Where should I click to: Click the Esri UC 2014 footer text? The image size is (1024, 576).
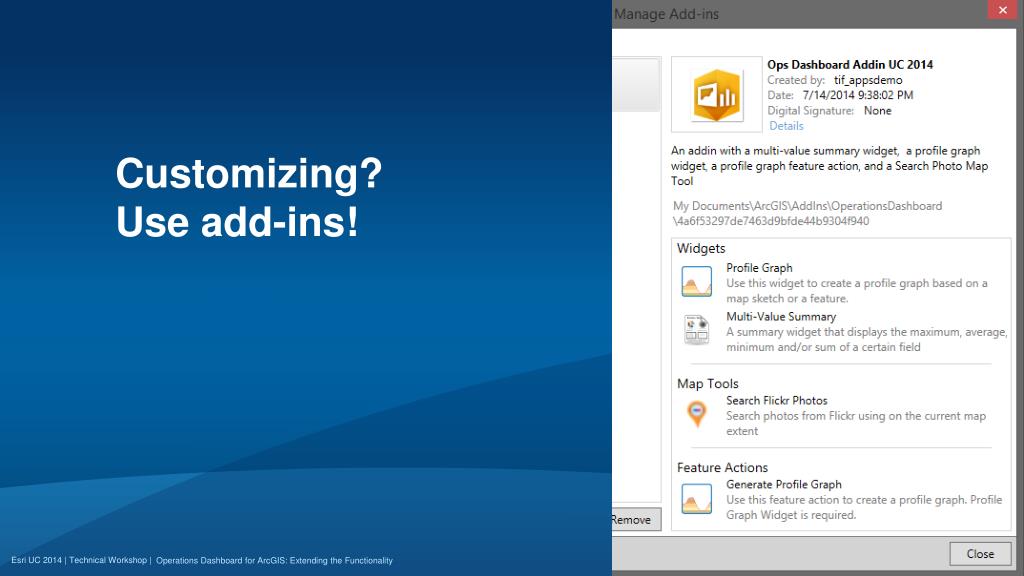point(202,560)
